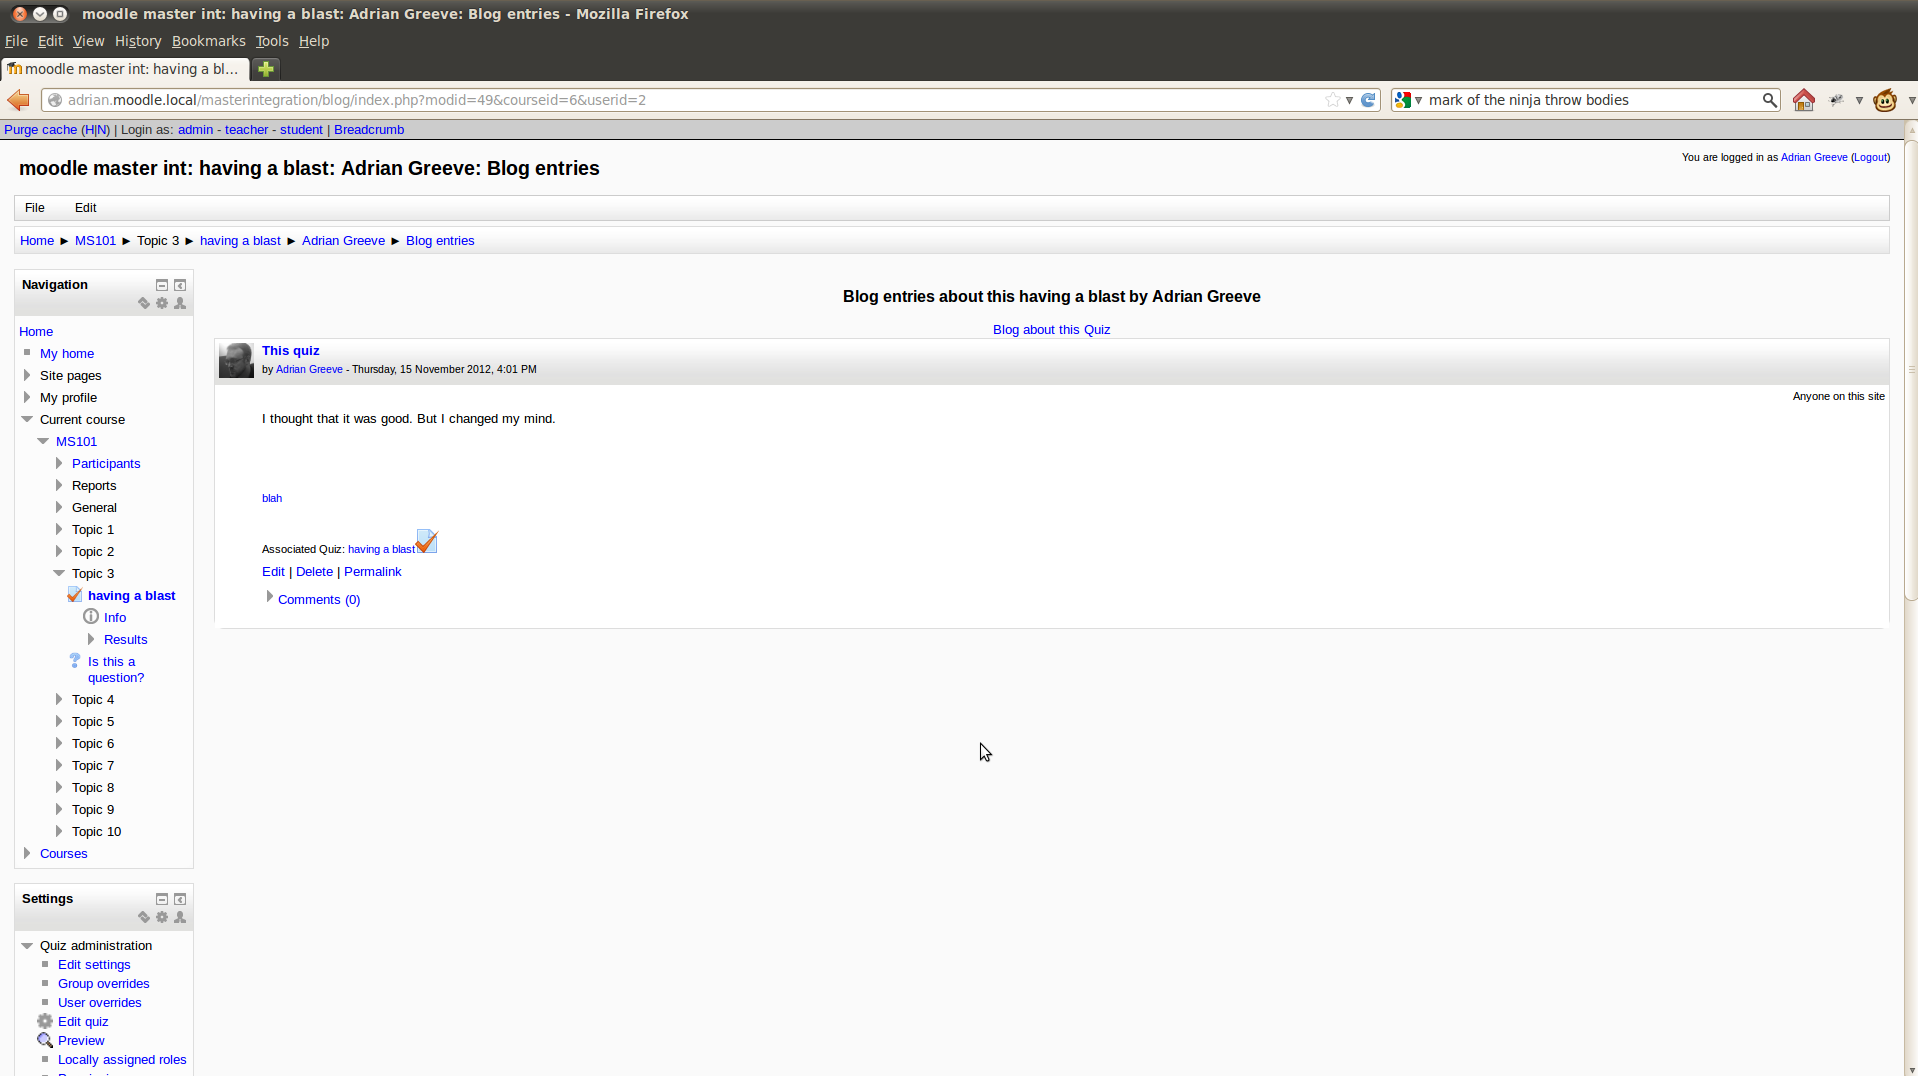
Task: Expand the Reports tree node
Action: pyautogui.click(x=59, y=486)
